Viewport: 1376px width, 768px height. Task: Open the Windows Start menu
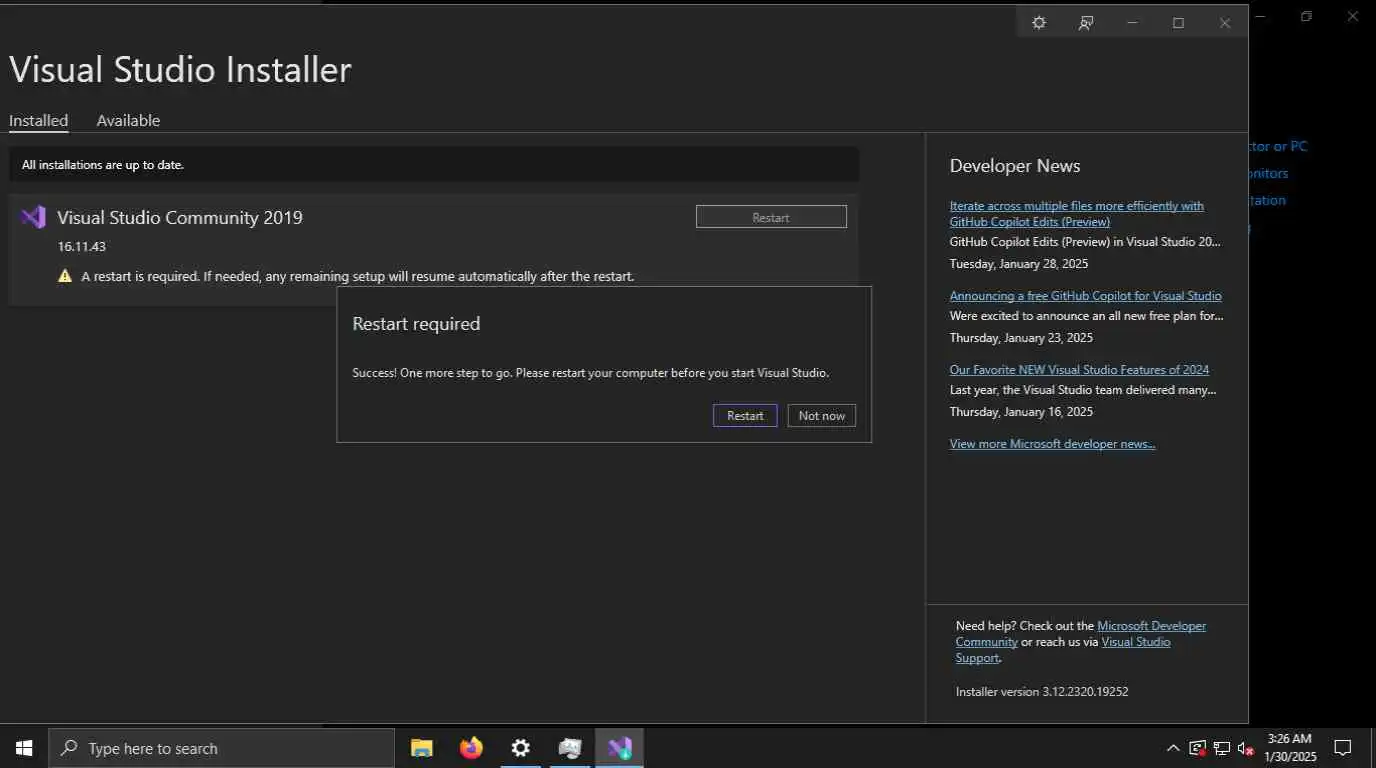coord(24,748)
